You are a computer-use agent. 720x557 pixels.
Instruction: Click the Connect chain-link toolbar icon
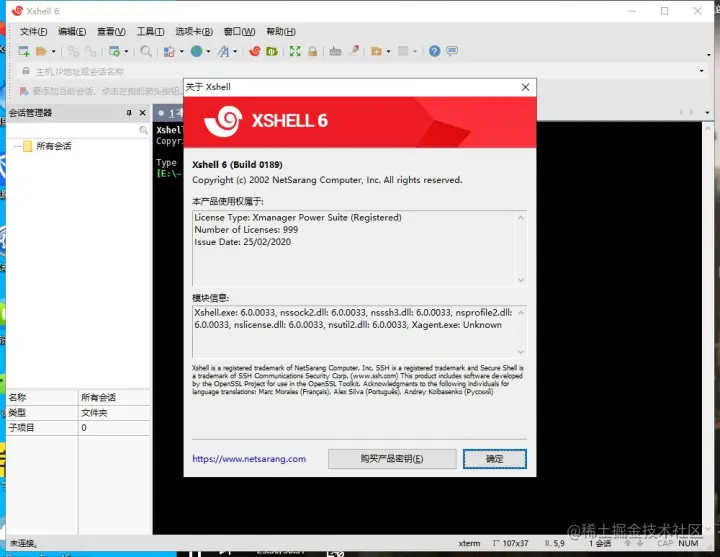(73, 51)
